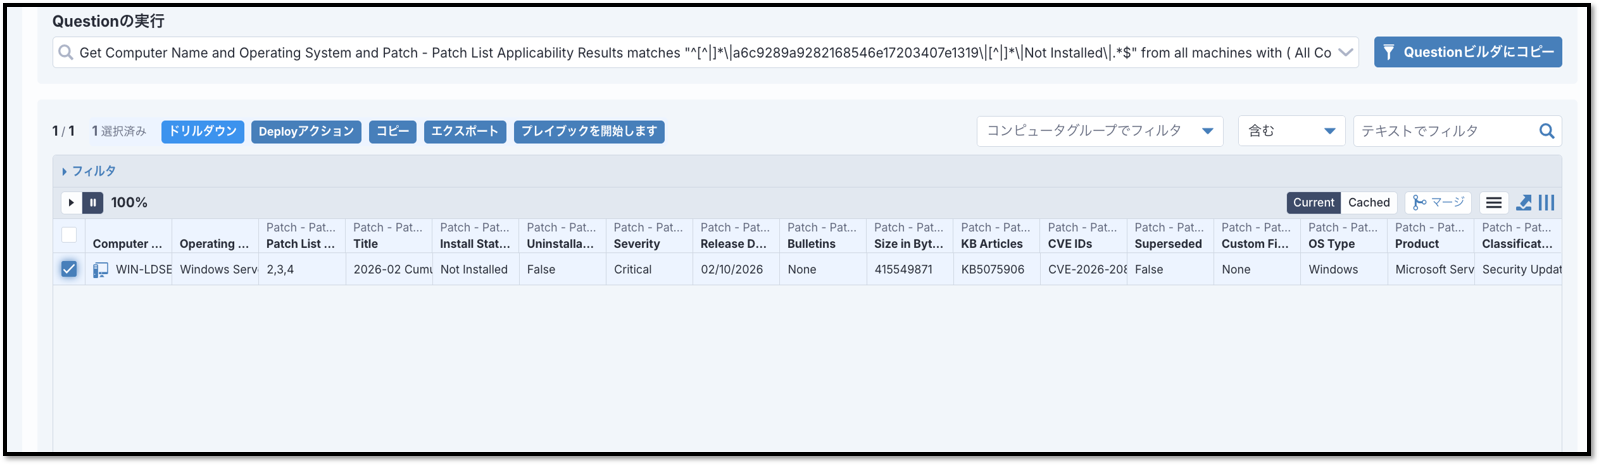This screenshot has width=1600, height=465.
Task: Switch results view to Cached
Action: tap(1368, 203)
